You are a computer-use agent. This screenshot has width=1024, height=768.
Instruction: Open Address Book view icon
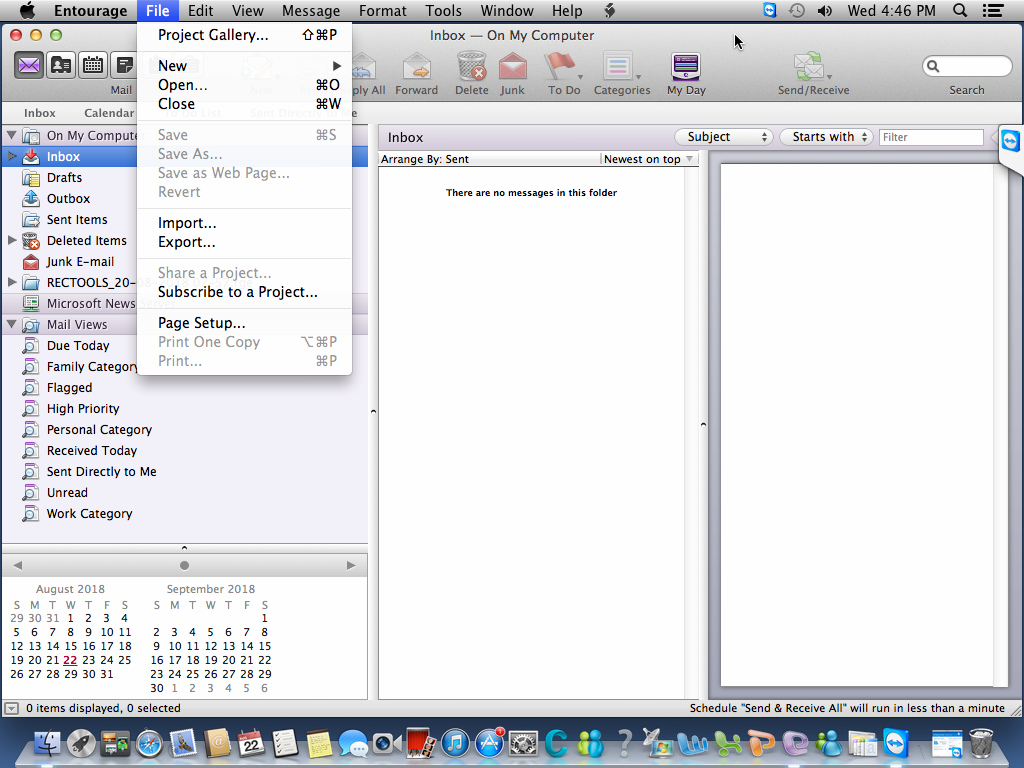[x=61, y=65]
